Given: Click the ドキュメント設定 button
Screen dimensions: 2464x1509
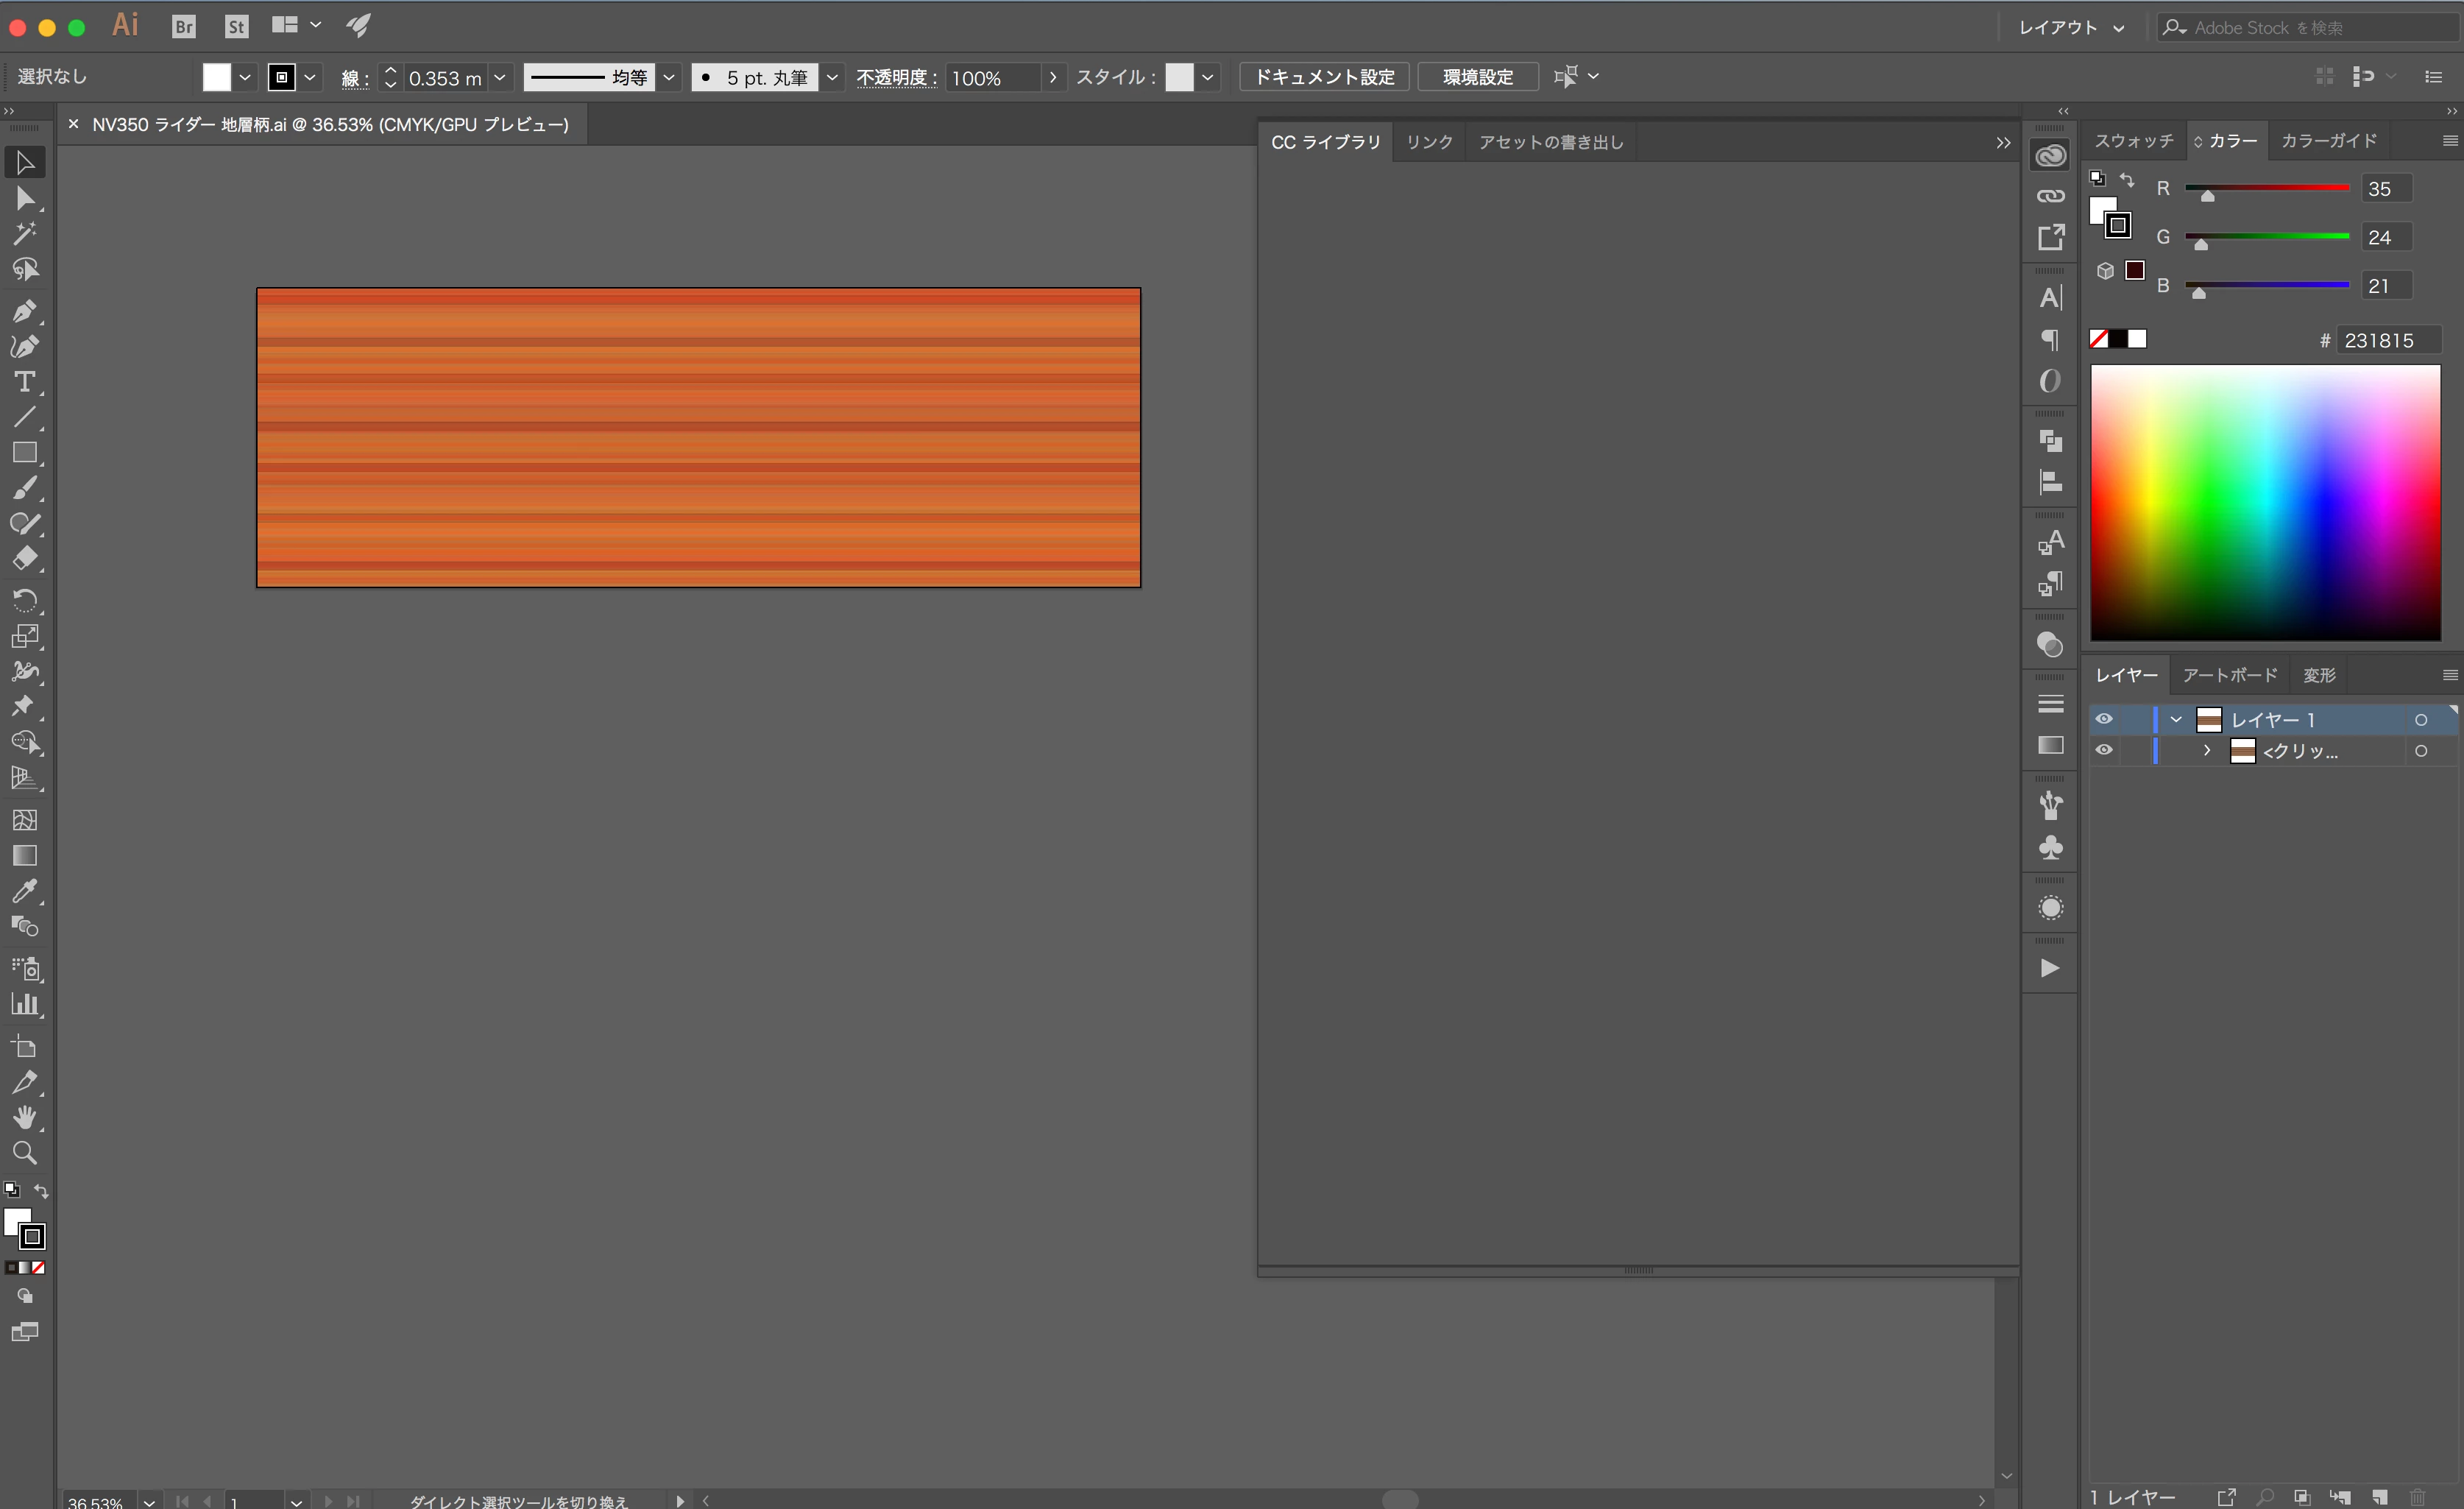Looking at the screenshot, I should [1324, 77].
